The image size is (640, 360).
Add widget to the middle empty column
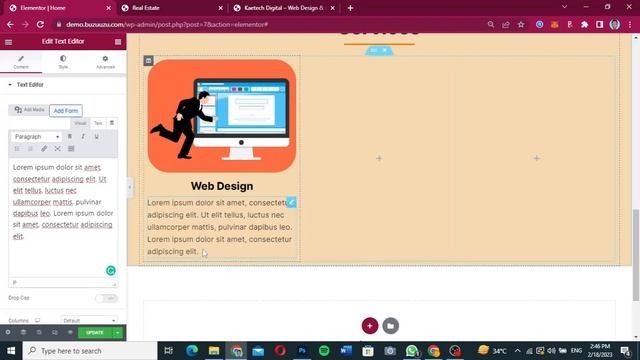(x=379, y=158)
